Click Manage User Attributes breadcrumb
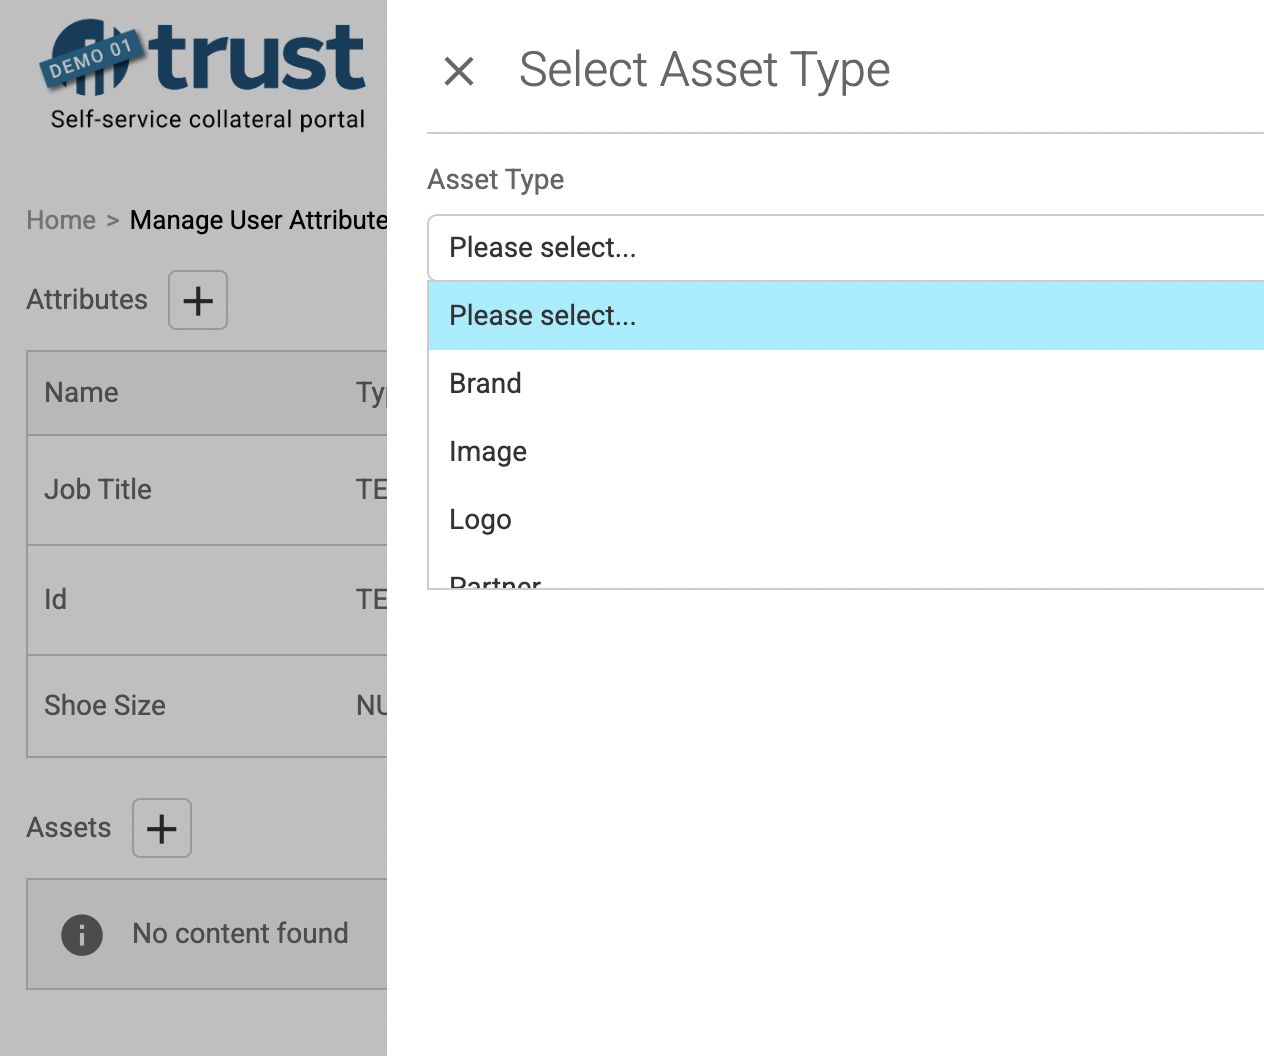 258,220
